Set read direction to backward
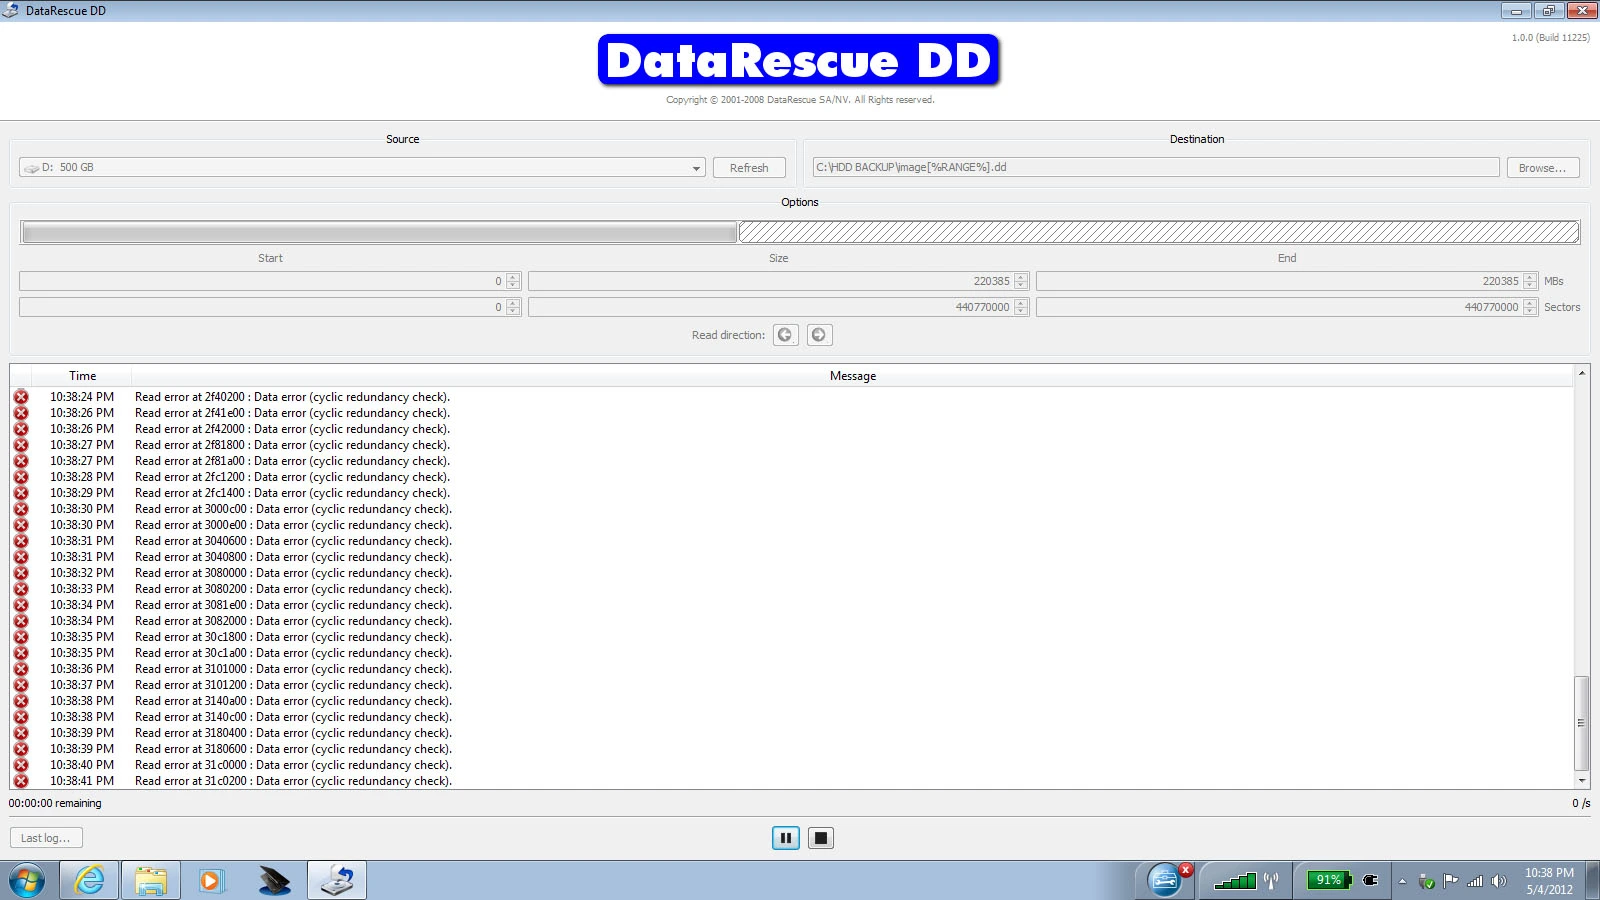1600x900 pixels. (x=785, y=335)
